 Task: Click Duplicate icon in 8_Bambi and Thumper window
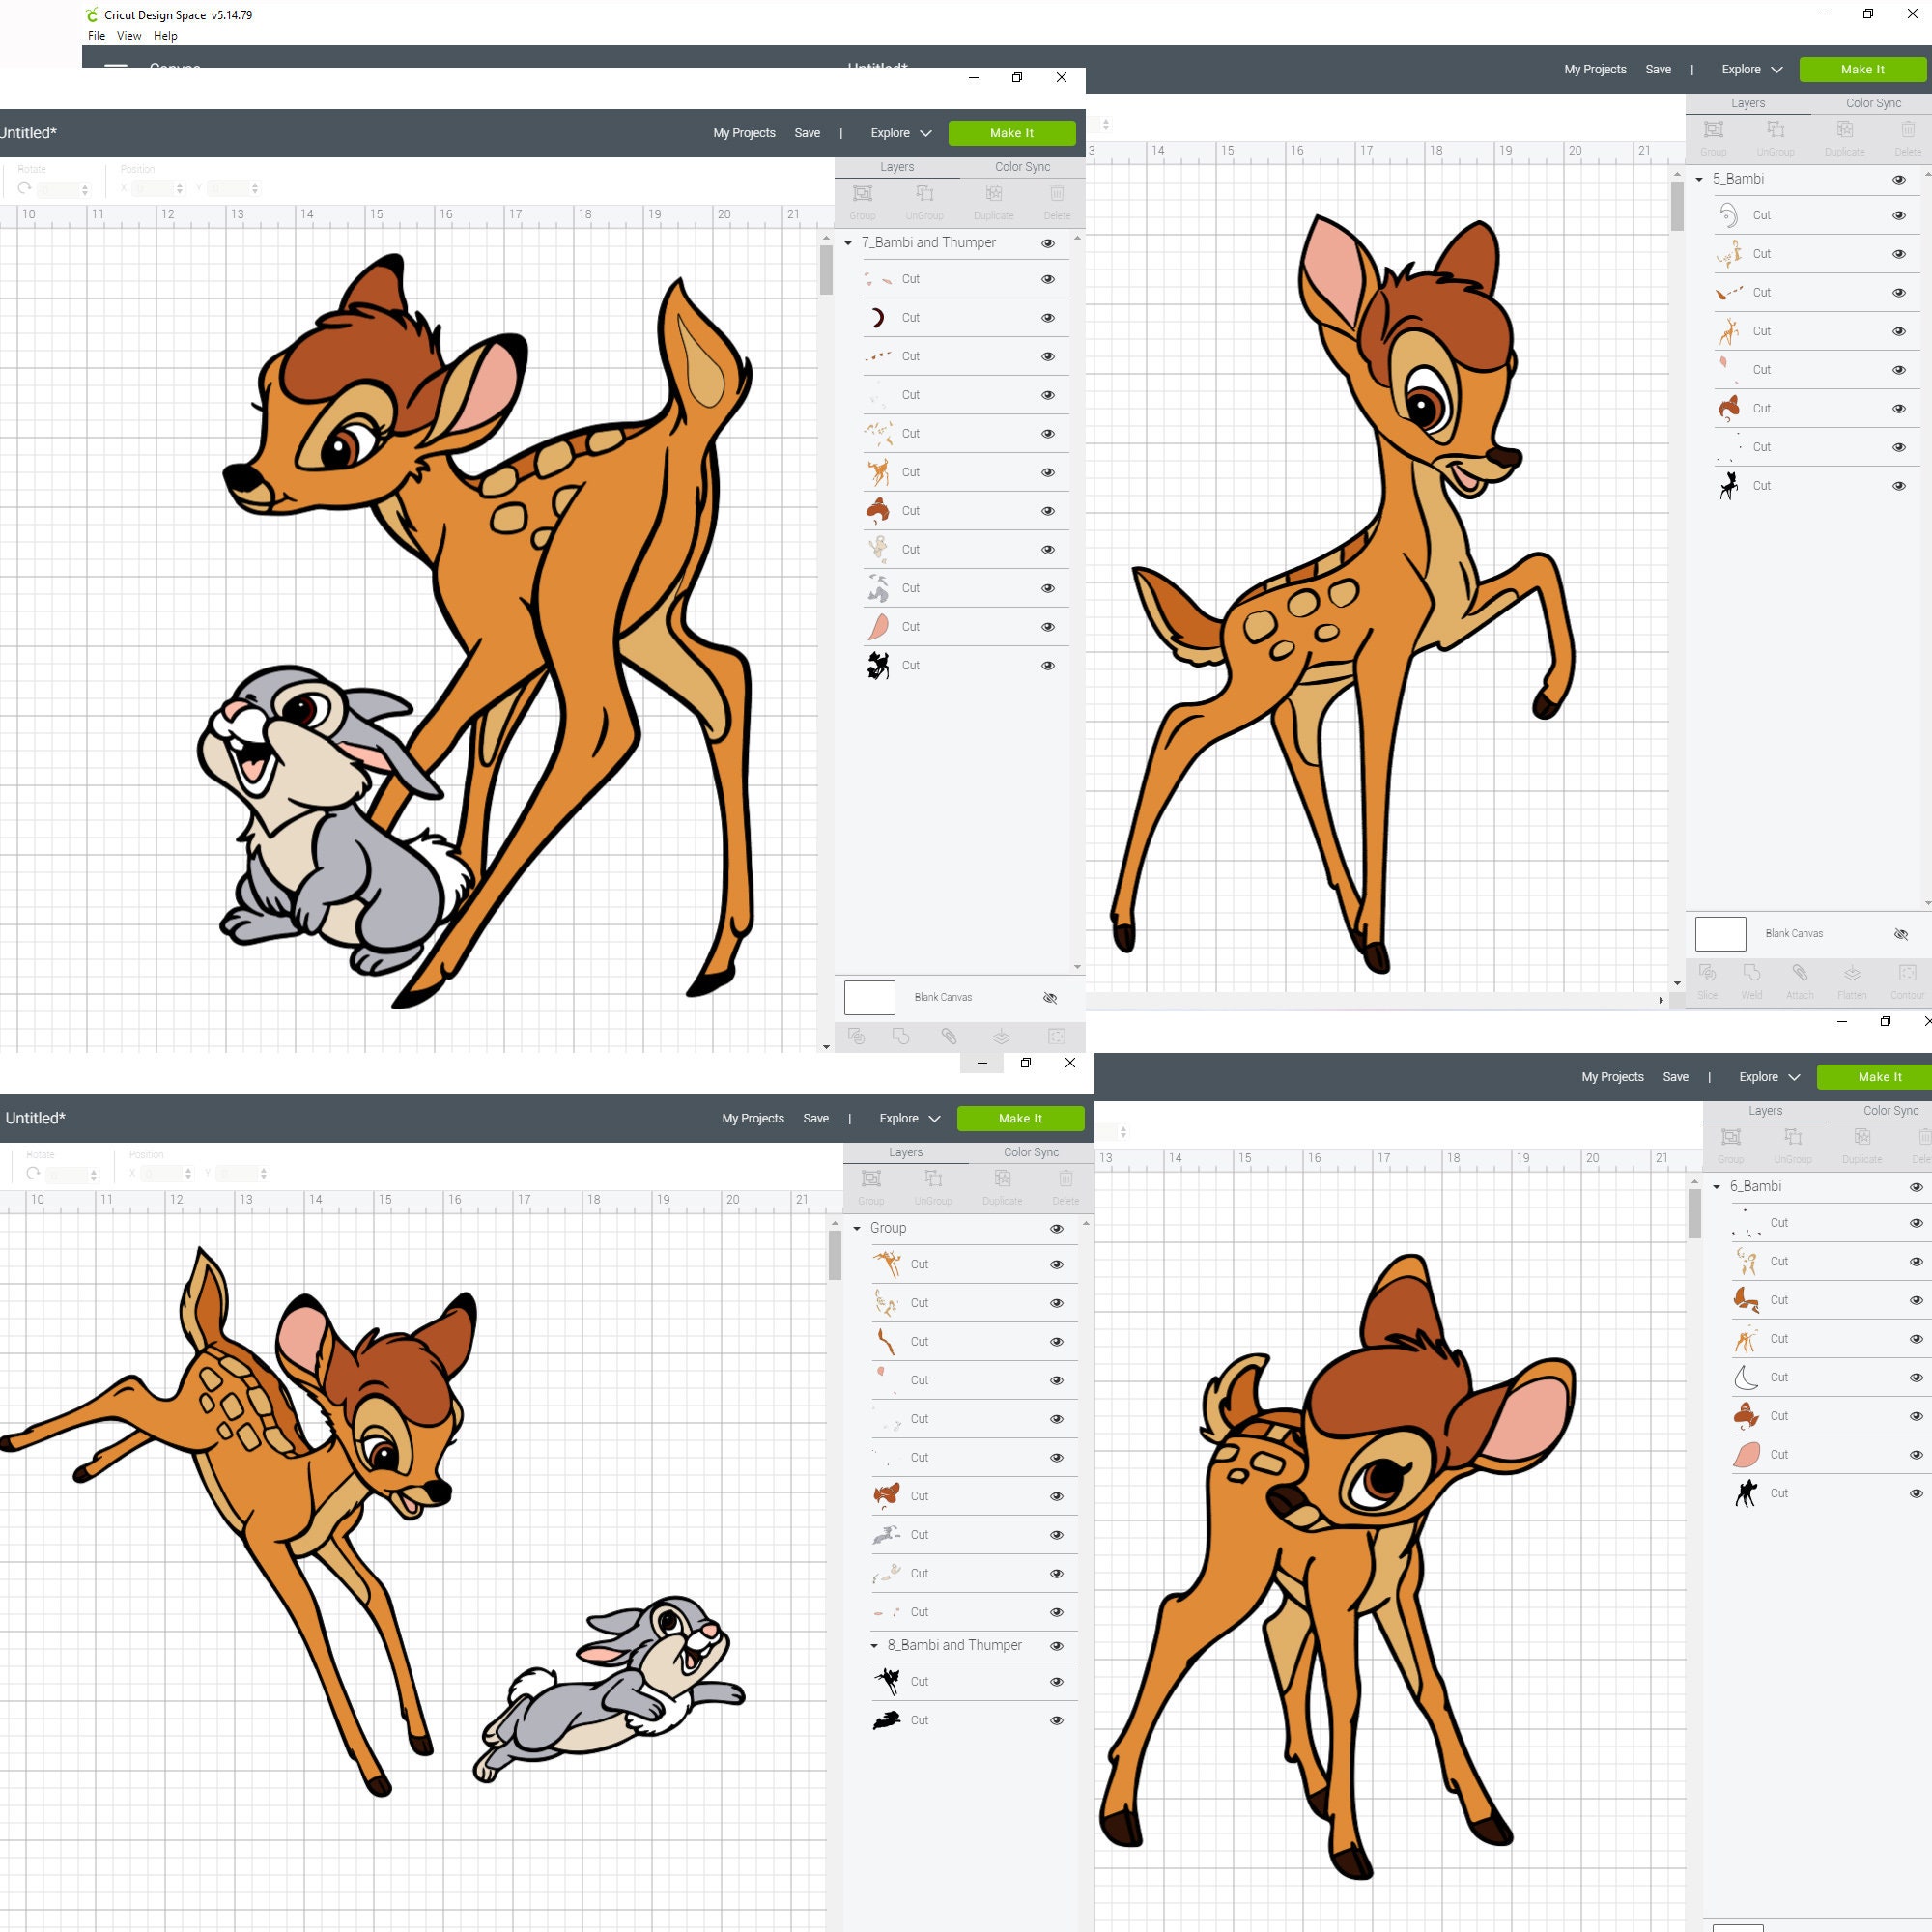point(1002,1178)
